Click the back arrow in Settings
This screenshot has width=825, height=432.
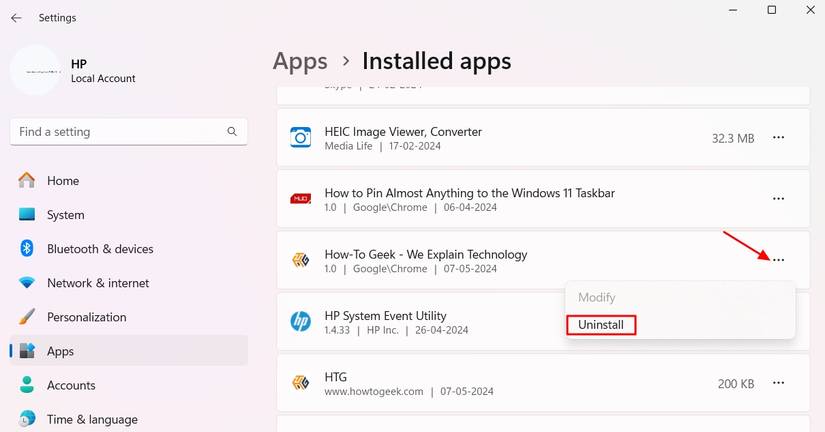pos(16,18)
